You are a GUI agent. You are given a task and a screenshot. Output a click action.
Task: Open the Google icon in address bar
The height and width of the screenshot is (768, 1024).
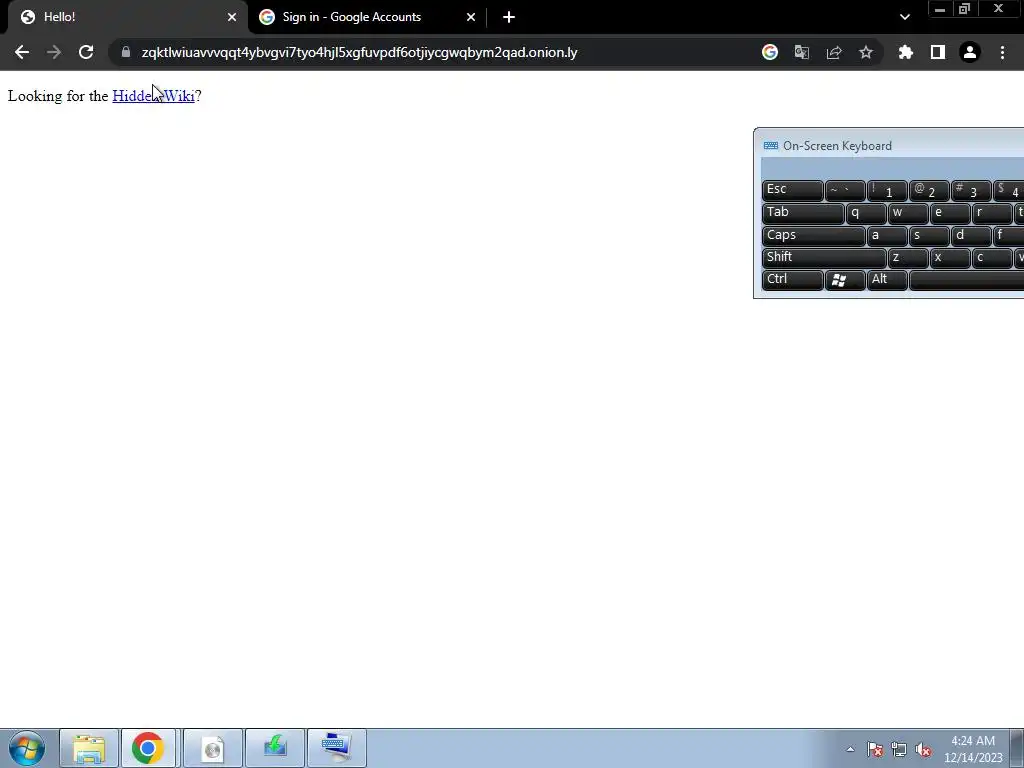coord(770,52)
